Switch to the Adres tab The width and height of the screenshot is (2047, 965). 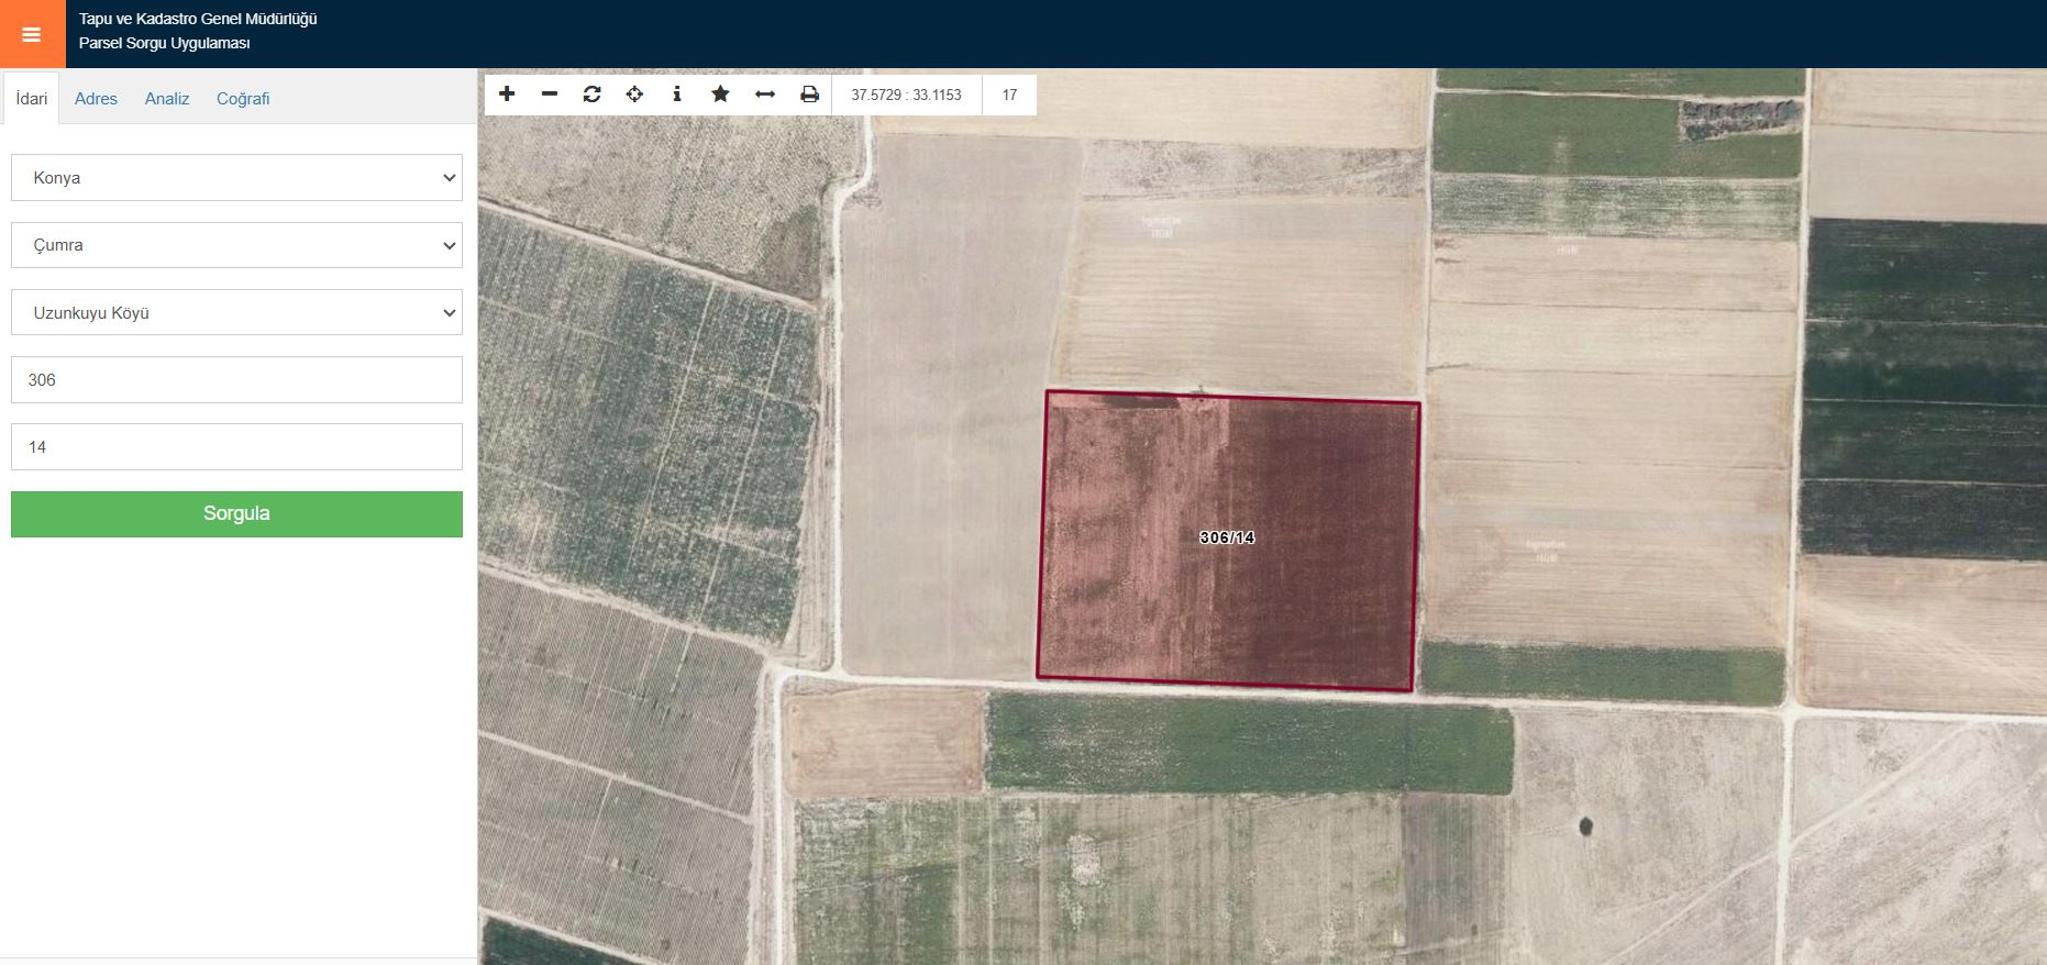click(96, 98)
